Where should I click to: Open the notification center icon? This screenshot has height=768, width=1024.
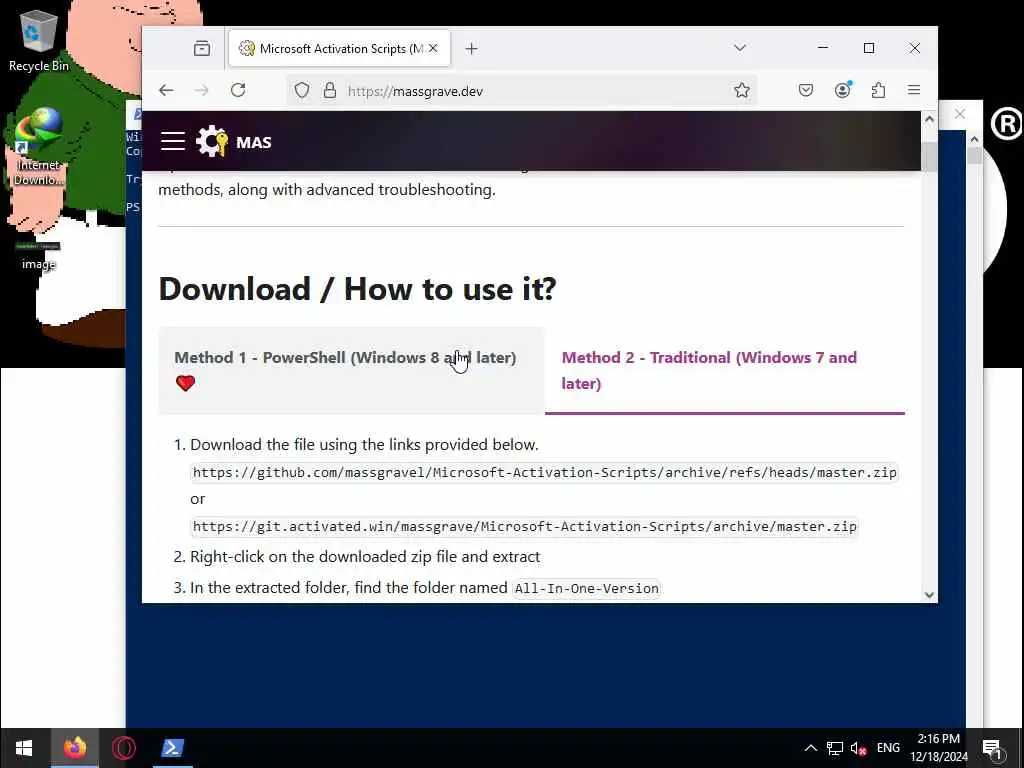click(993, 748)
